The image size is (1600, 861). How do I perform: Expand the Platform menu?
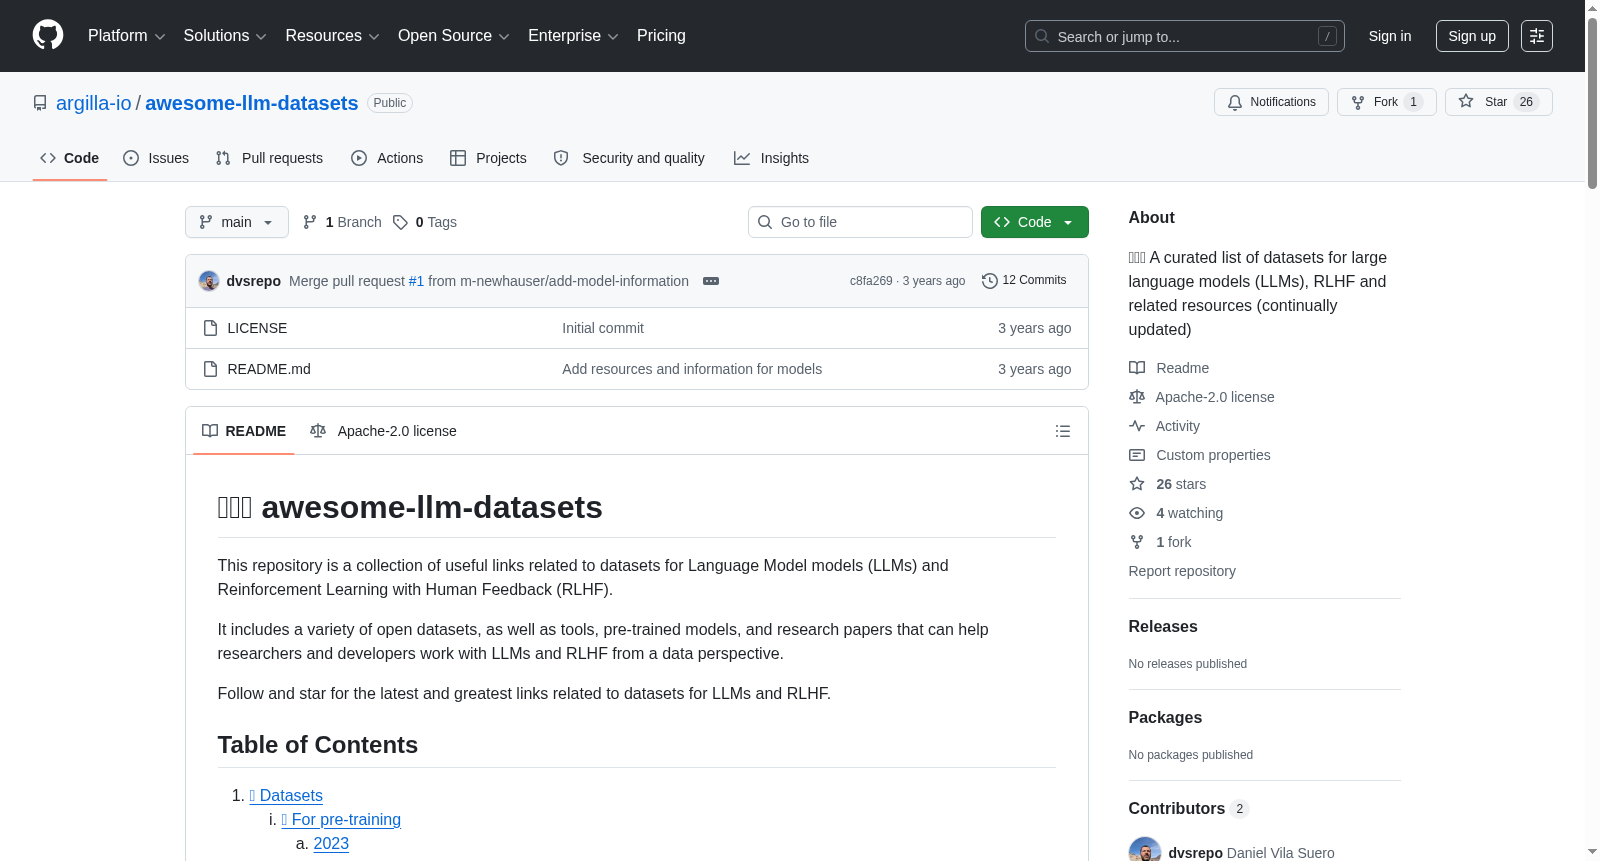126,36
